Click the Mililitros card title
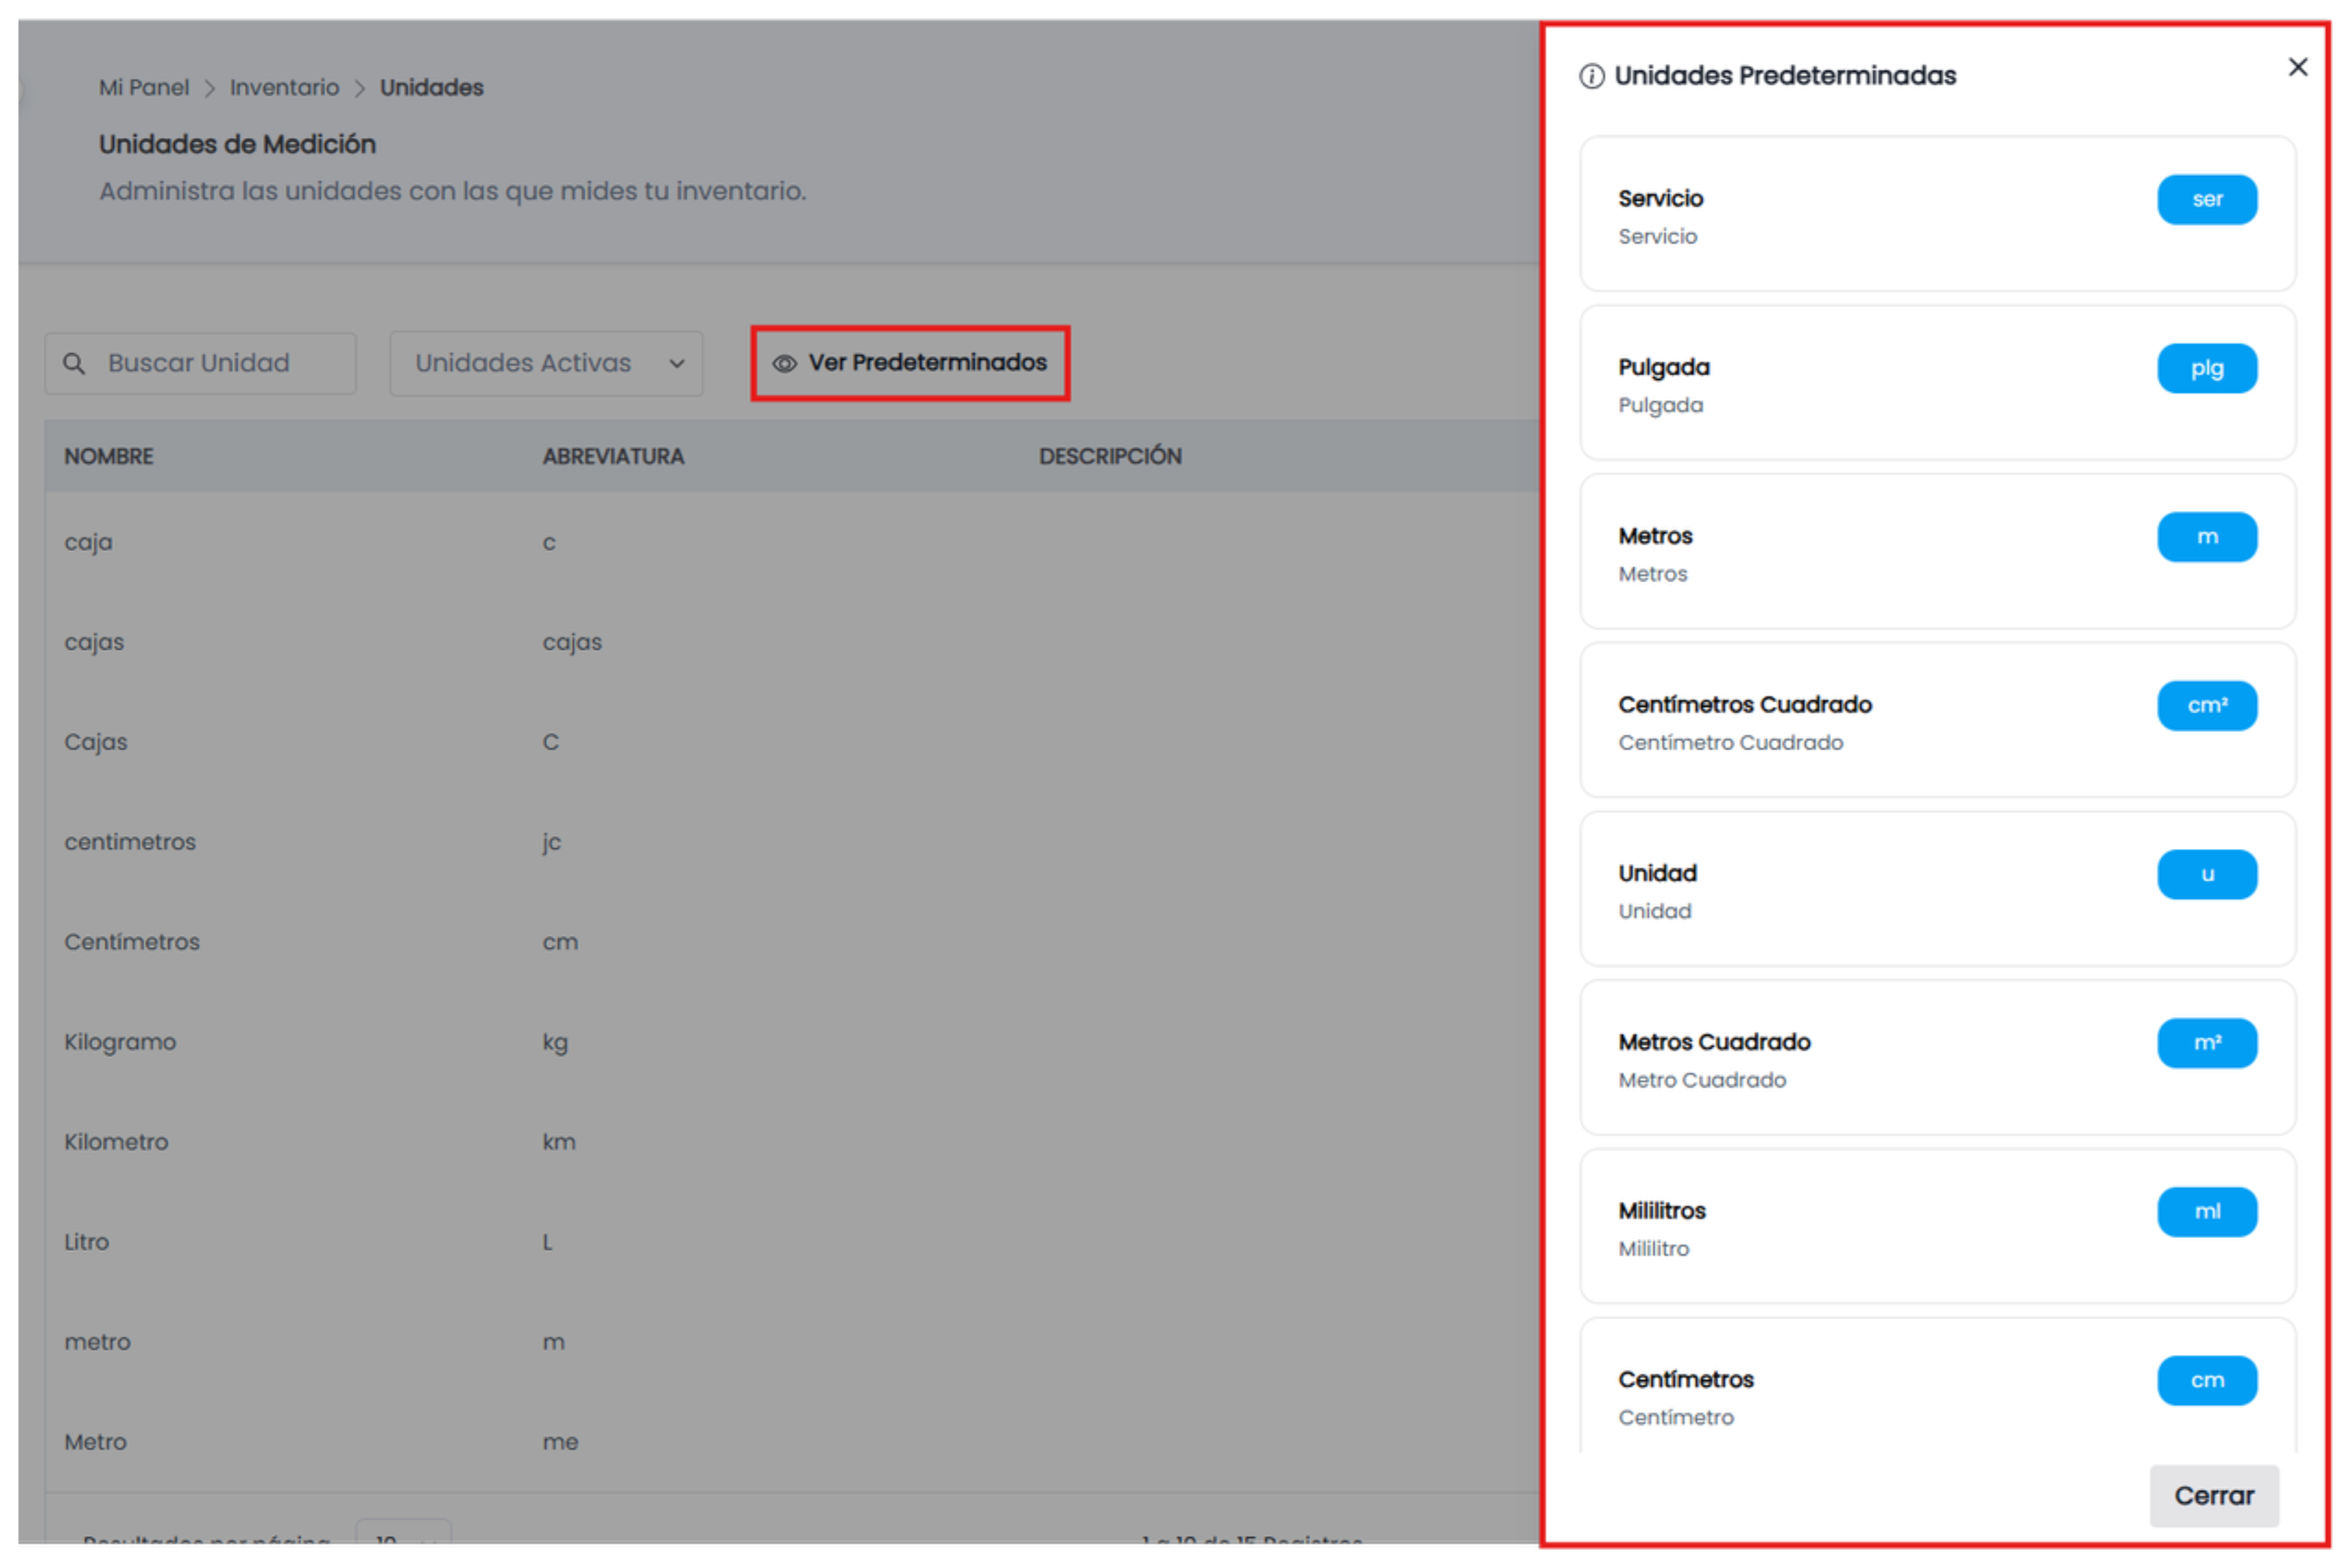 [x=1661, y=1211]
